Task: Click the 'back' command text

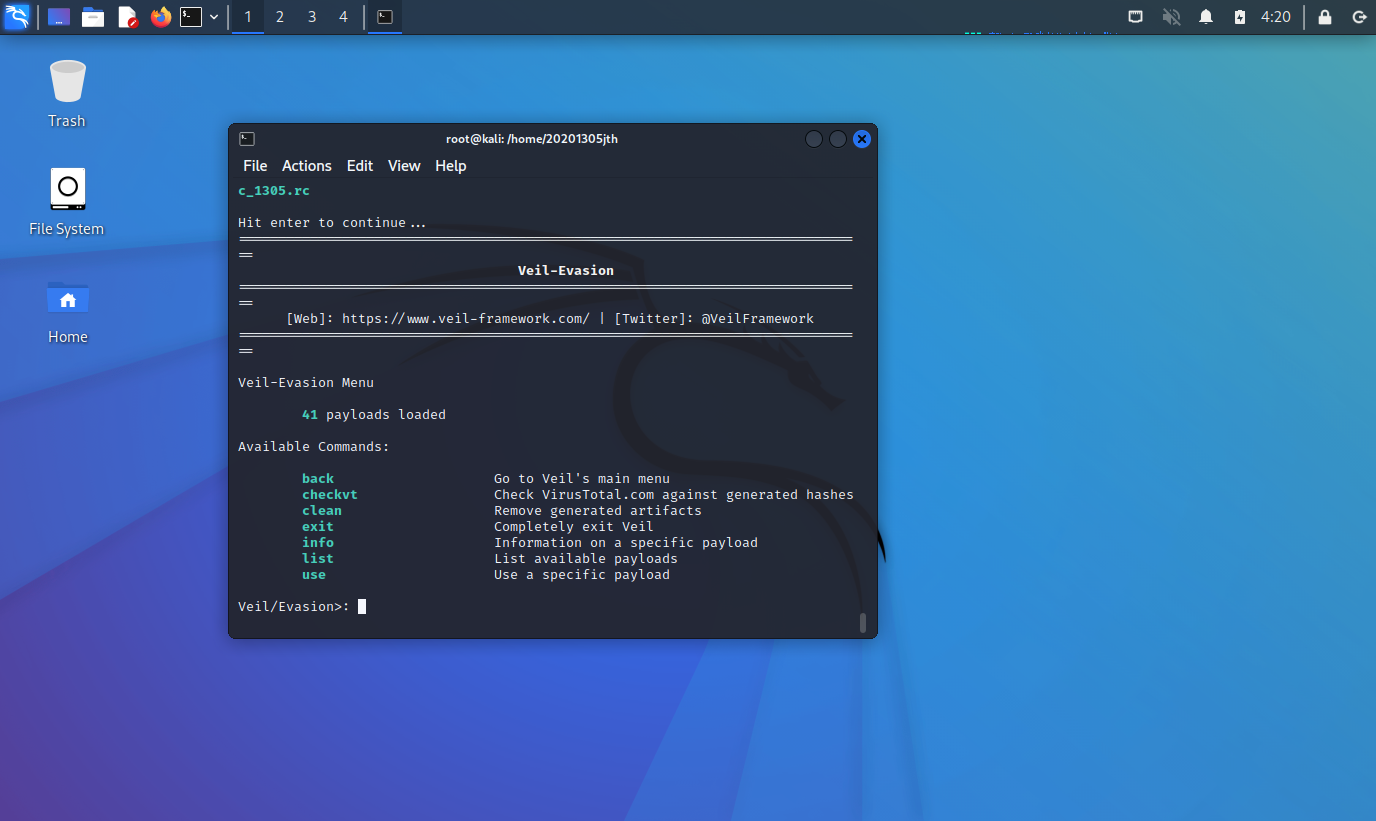Action: pos(318,479)
